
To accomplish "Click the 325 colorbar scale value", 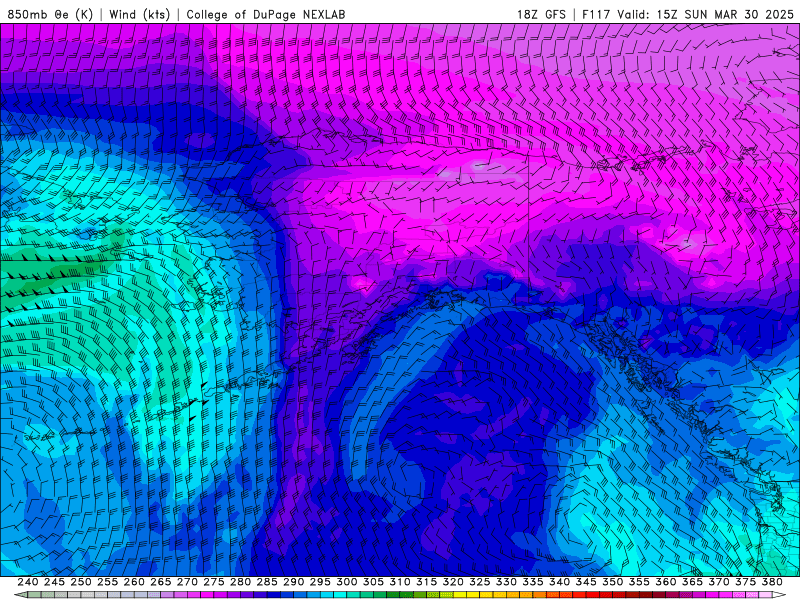I will (480, 582).
